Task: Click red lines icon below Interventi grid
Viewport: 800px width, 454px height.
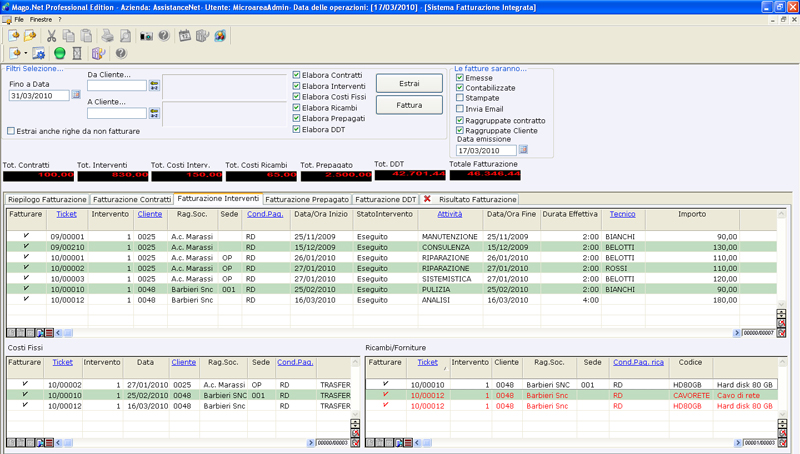Action: [49, 333]
